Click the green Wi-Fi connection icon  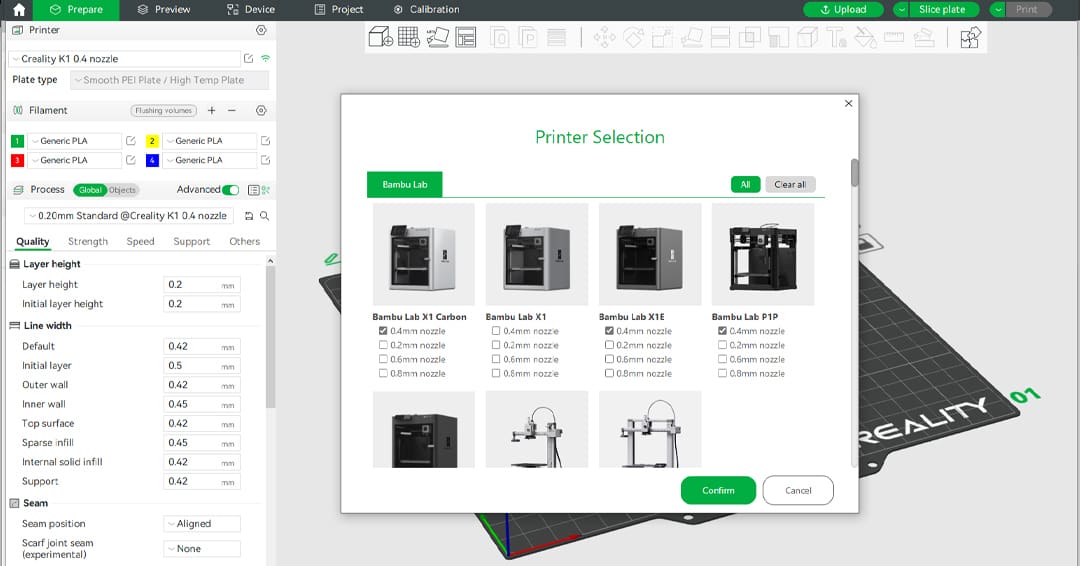265,59
